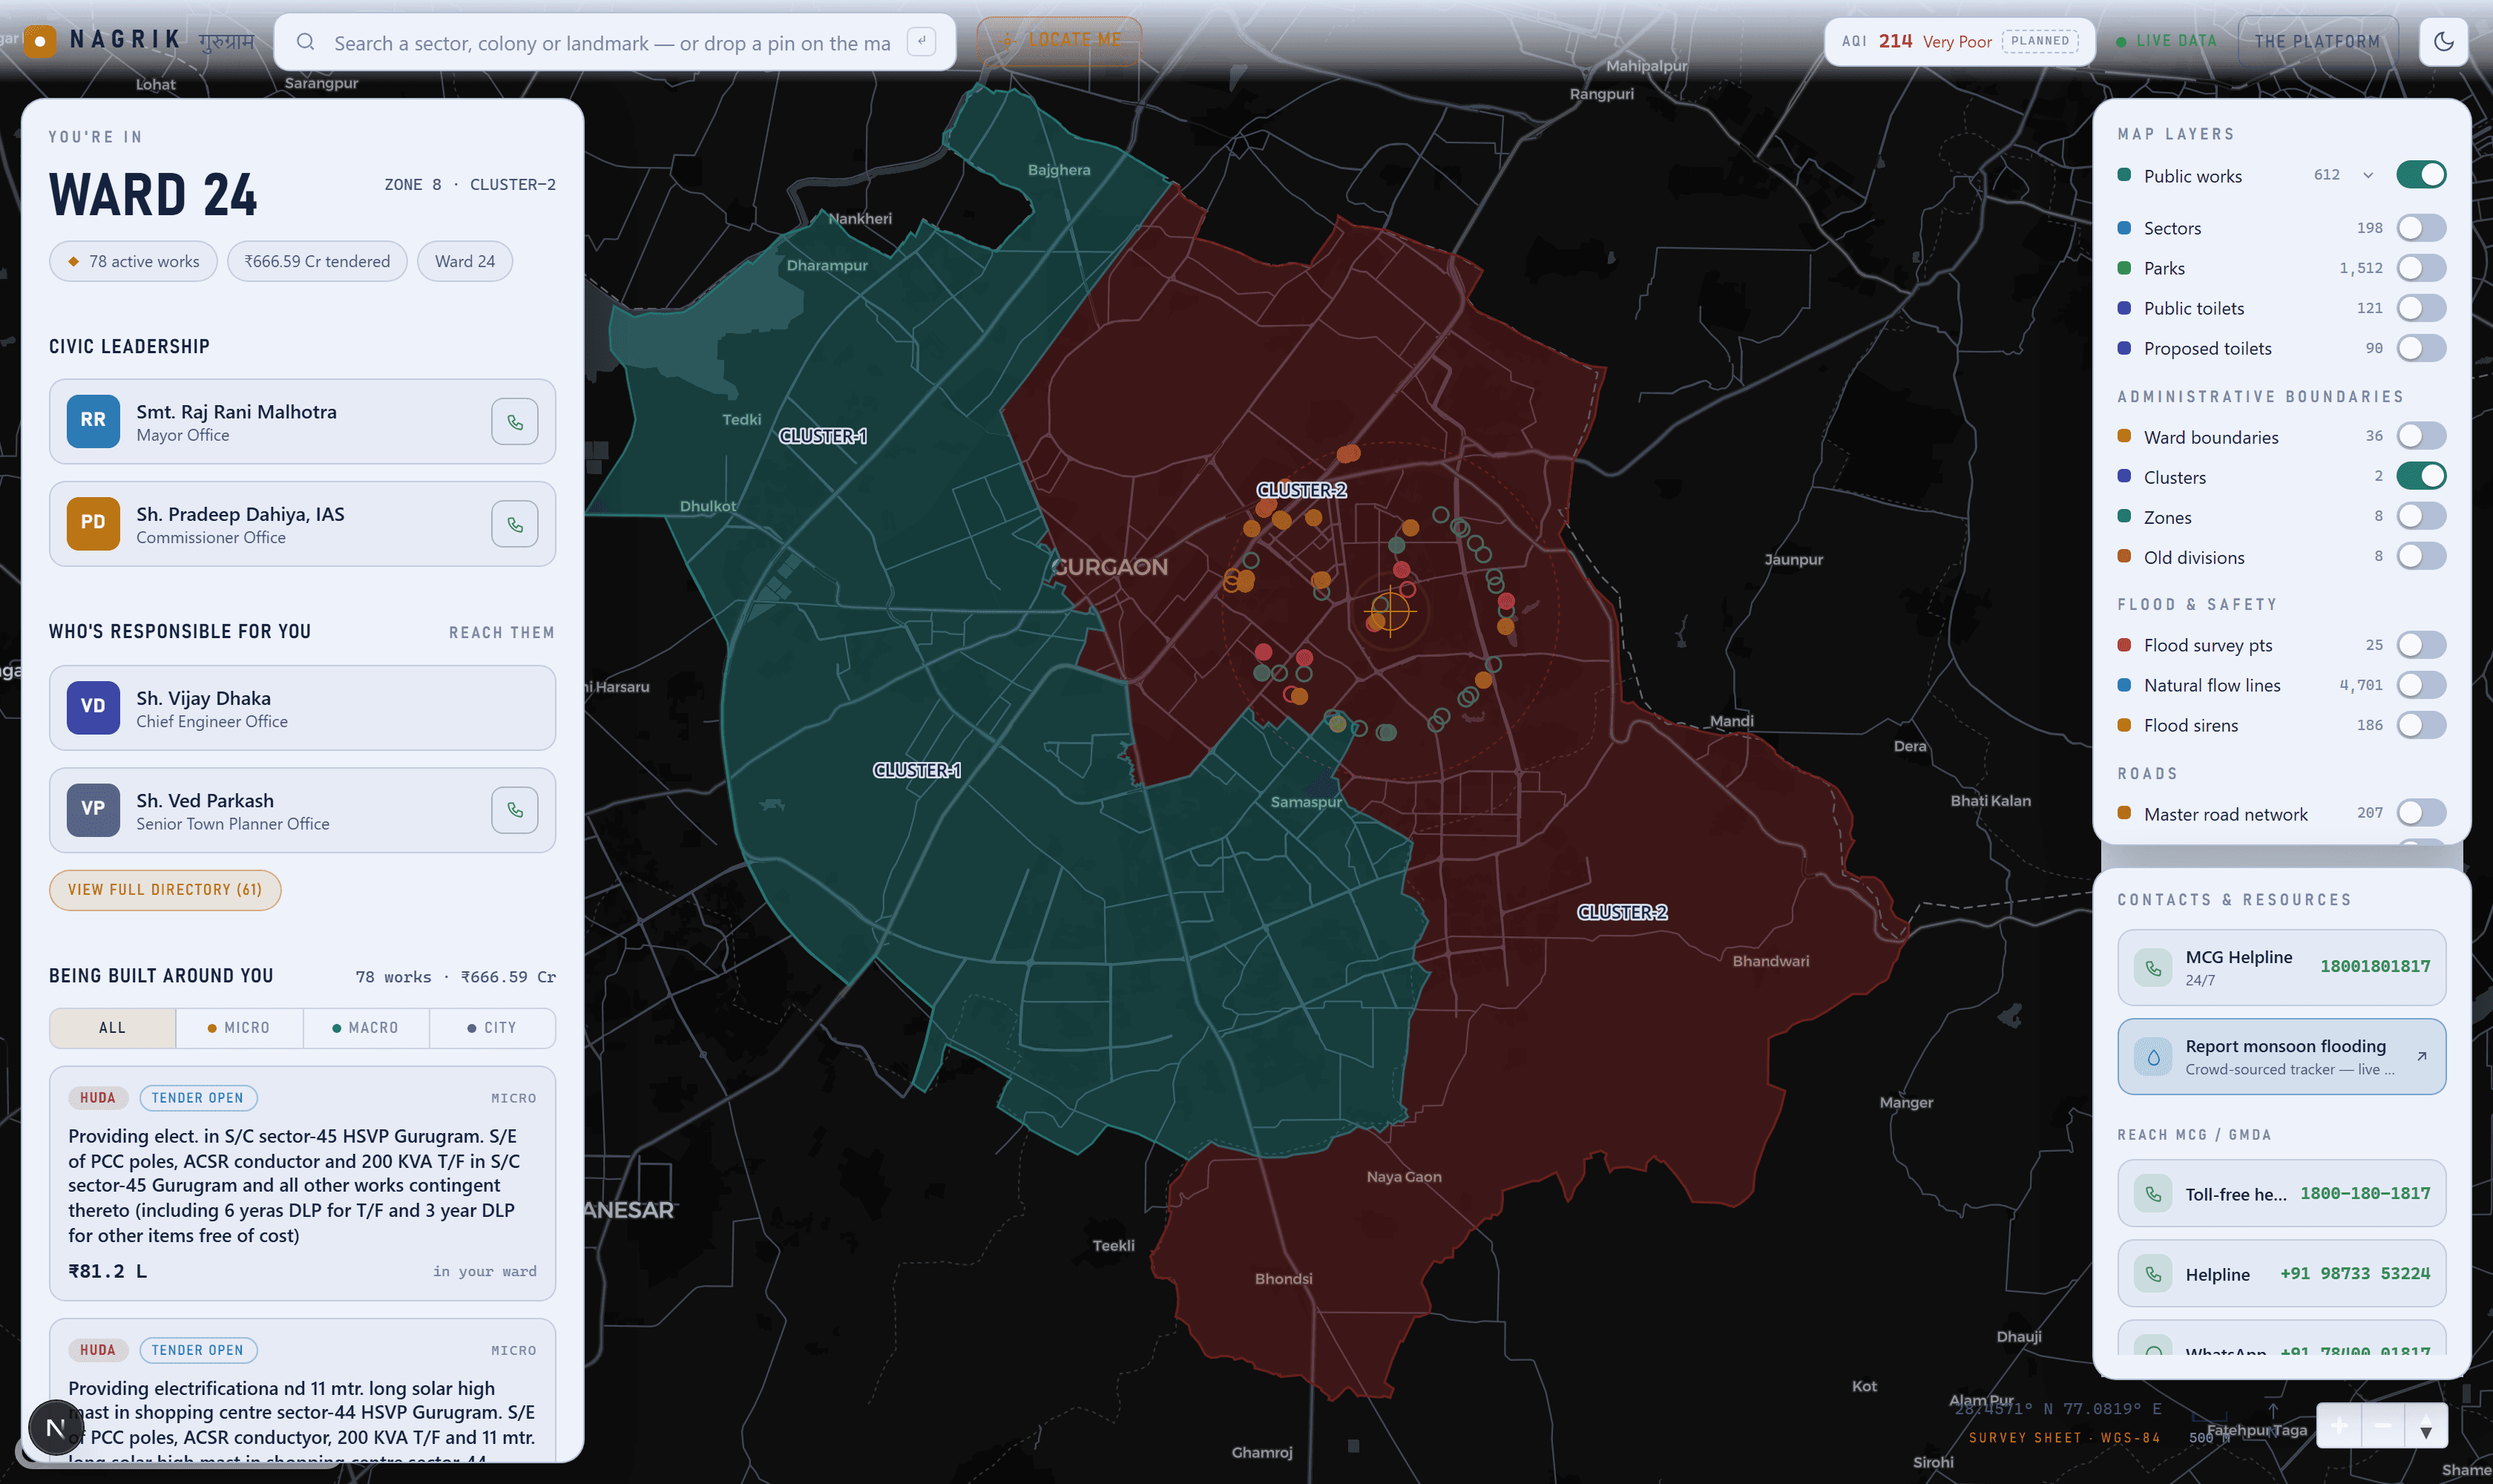Enable the Parks layer
The width and height of the screenshot is (2493, 1484).
[2421, 268]
